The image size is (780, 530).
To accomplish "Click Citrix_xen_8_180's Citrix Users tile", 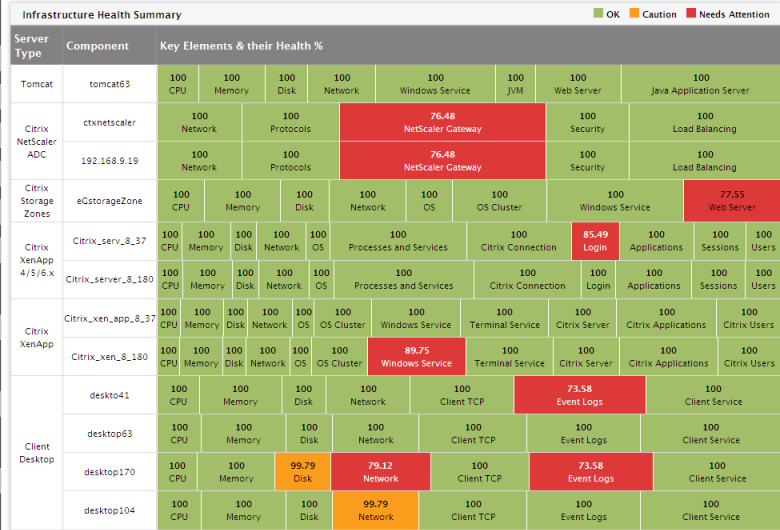I will click(x=749, y=357).
